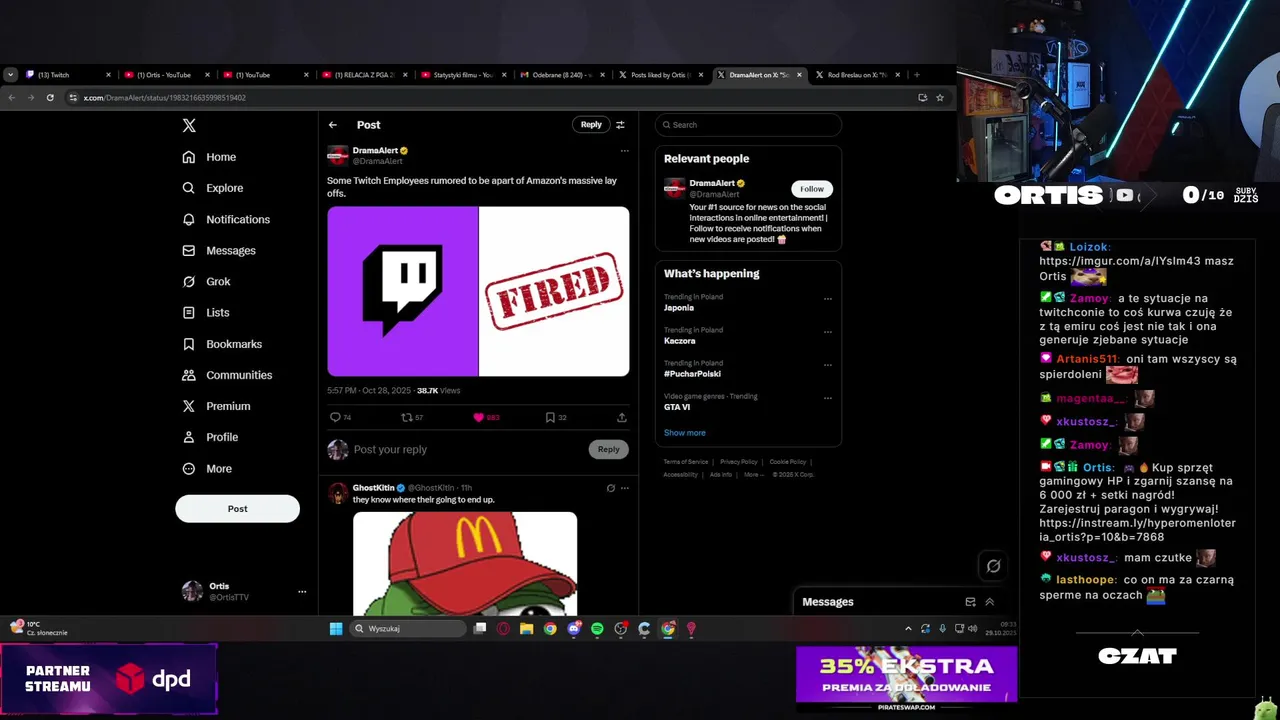Open DramaAlert post options three dots
1280x720 pixels.
pos(624,151)
